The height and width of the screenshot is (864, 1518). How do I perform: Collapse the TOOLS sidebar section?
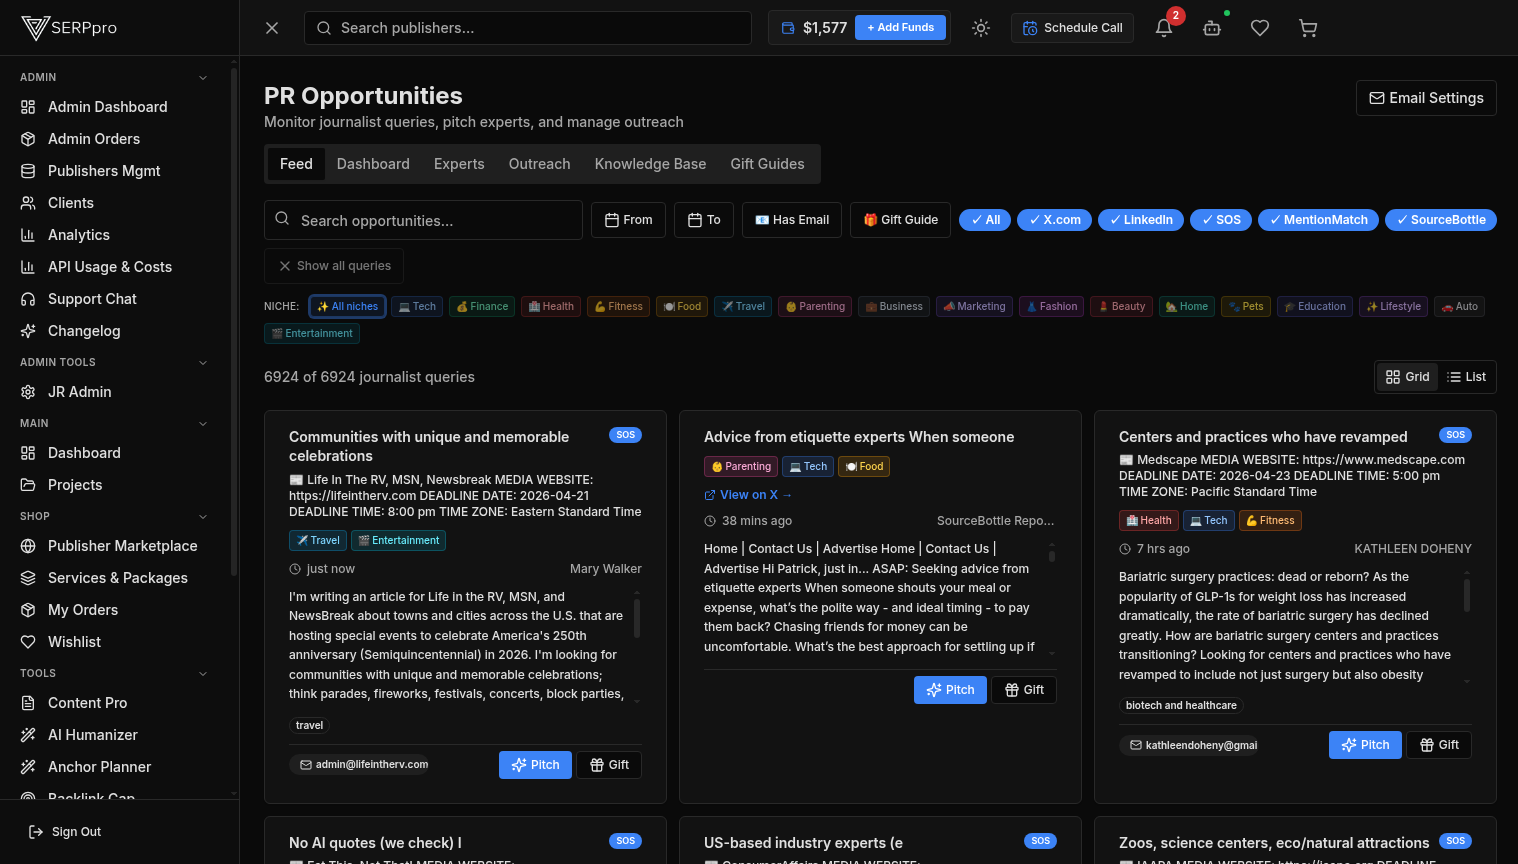coord(203,673)
